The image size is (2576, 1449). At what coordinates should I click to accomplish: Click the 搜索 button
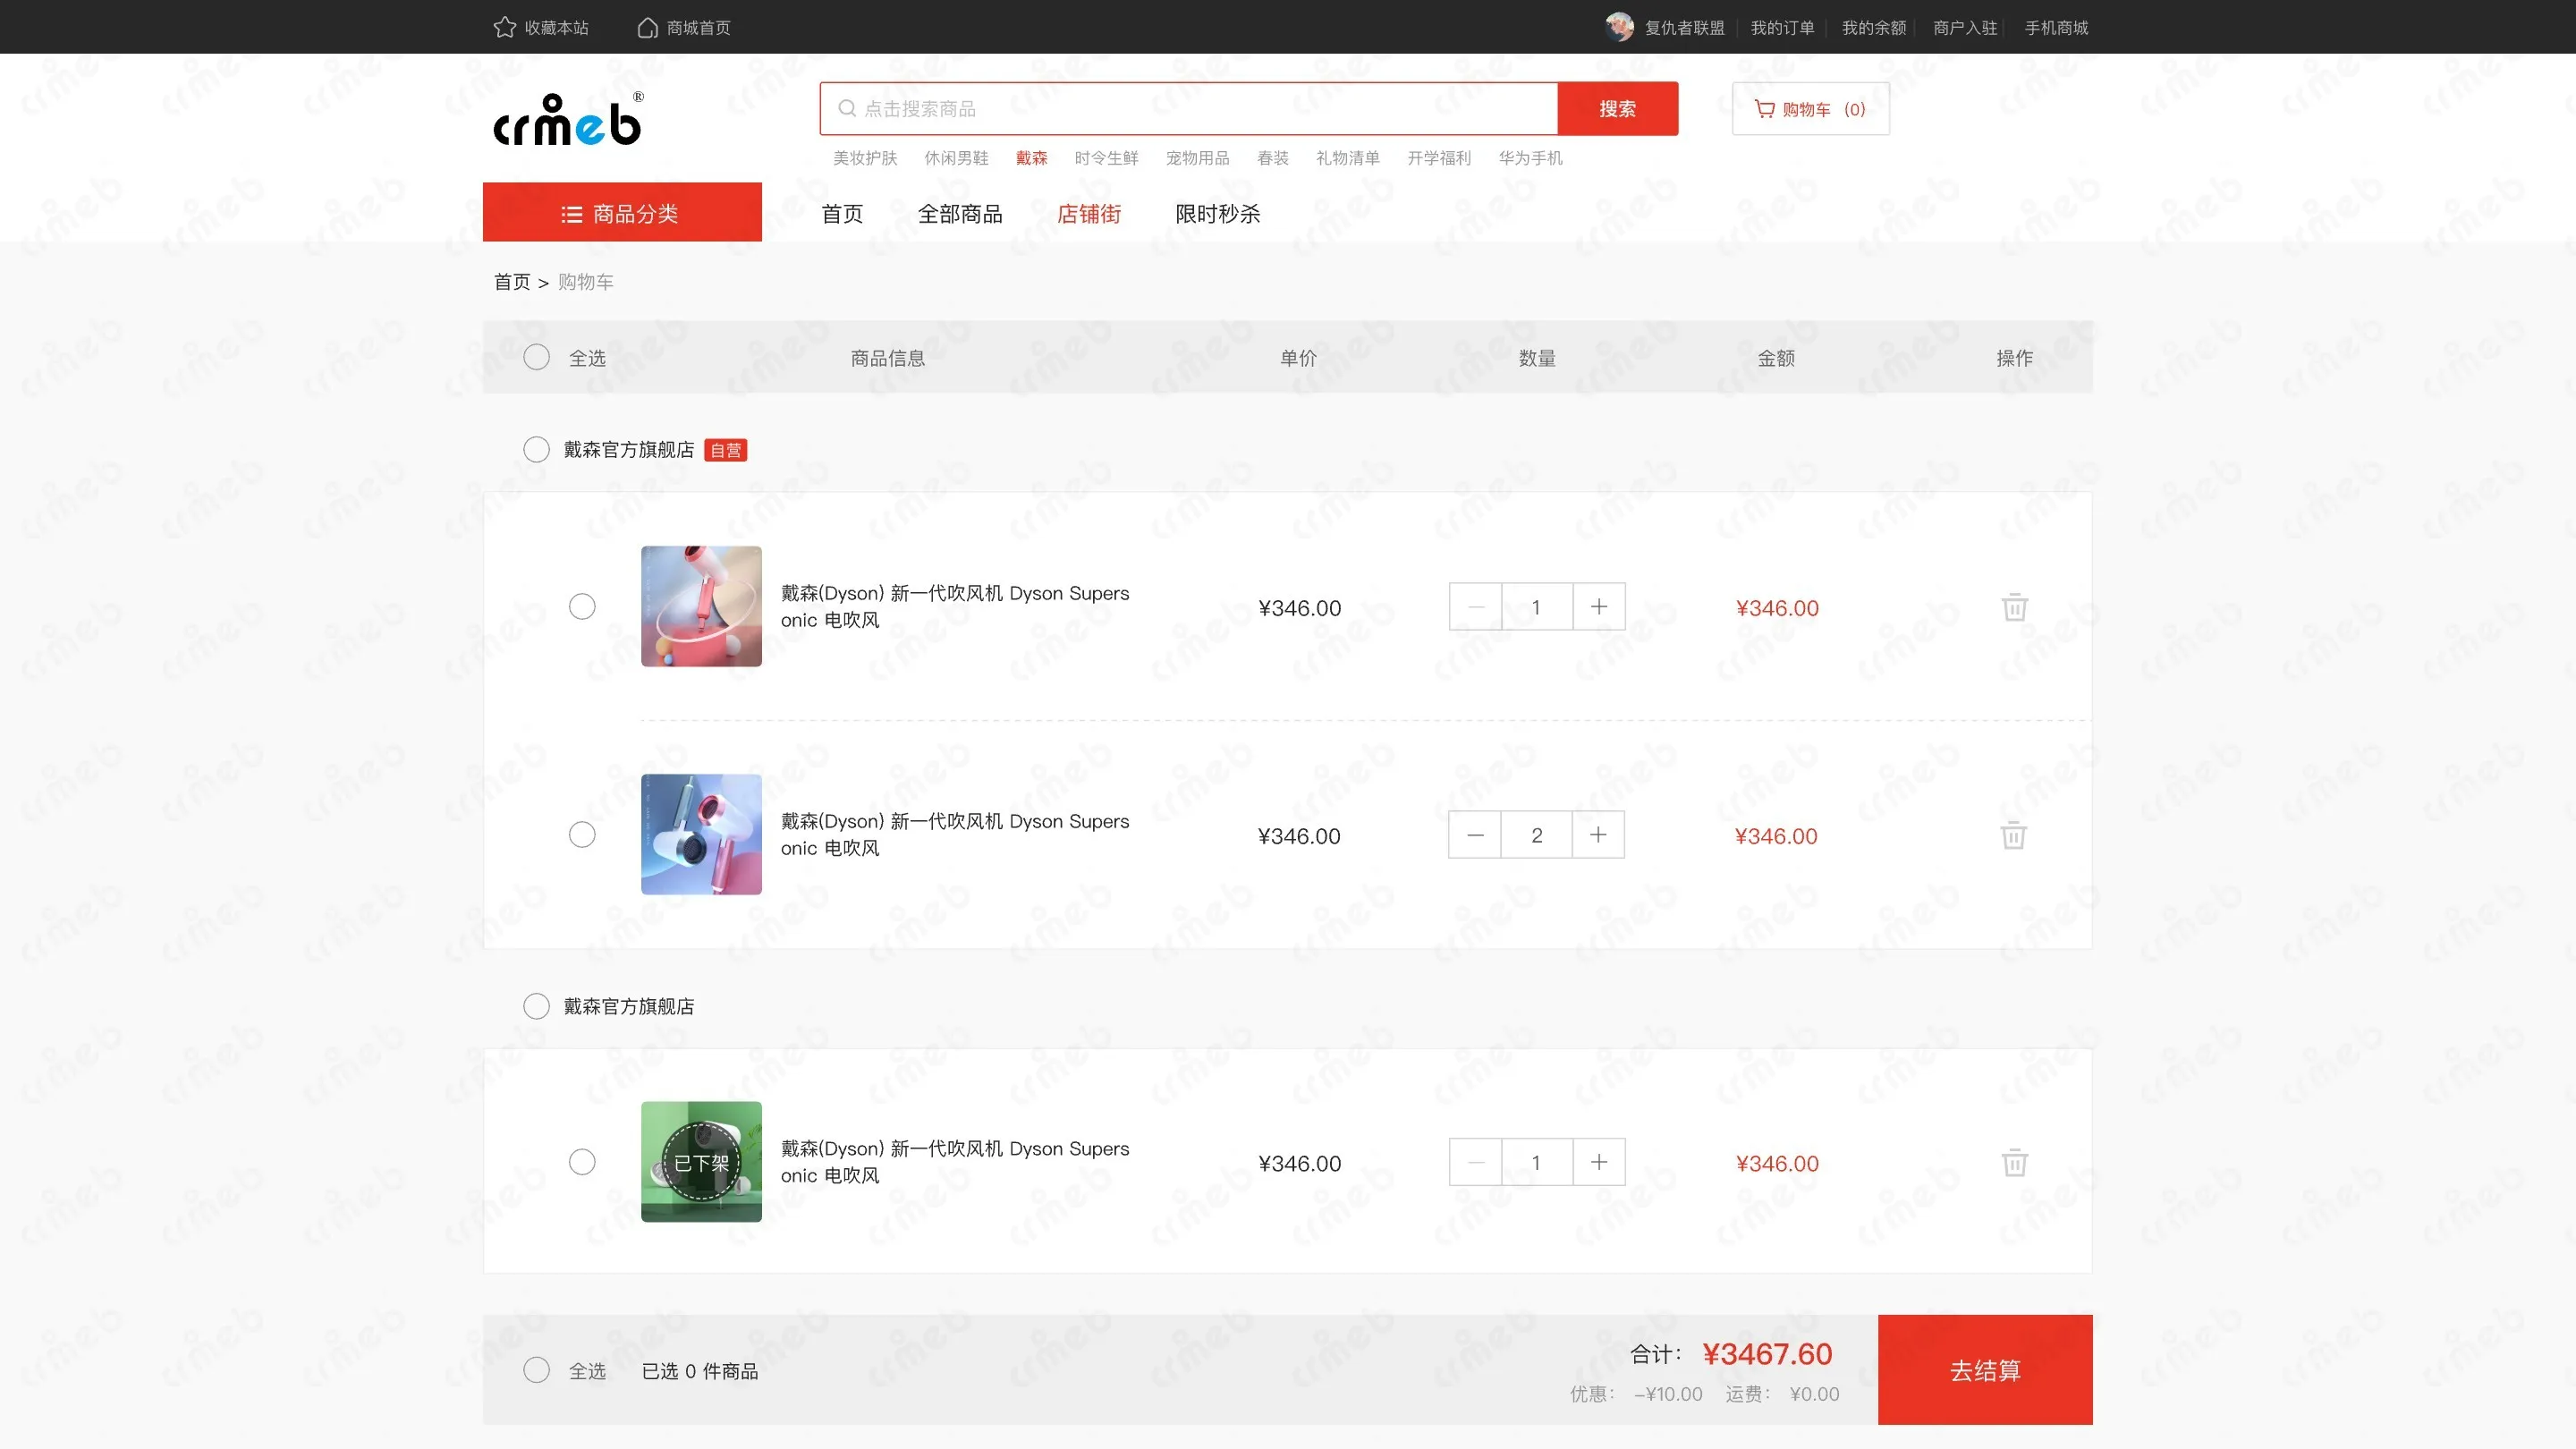click(1618, 108)
